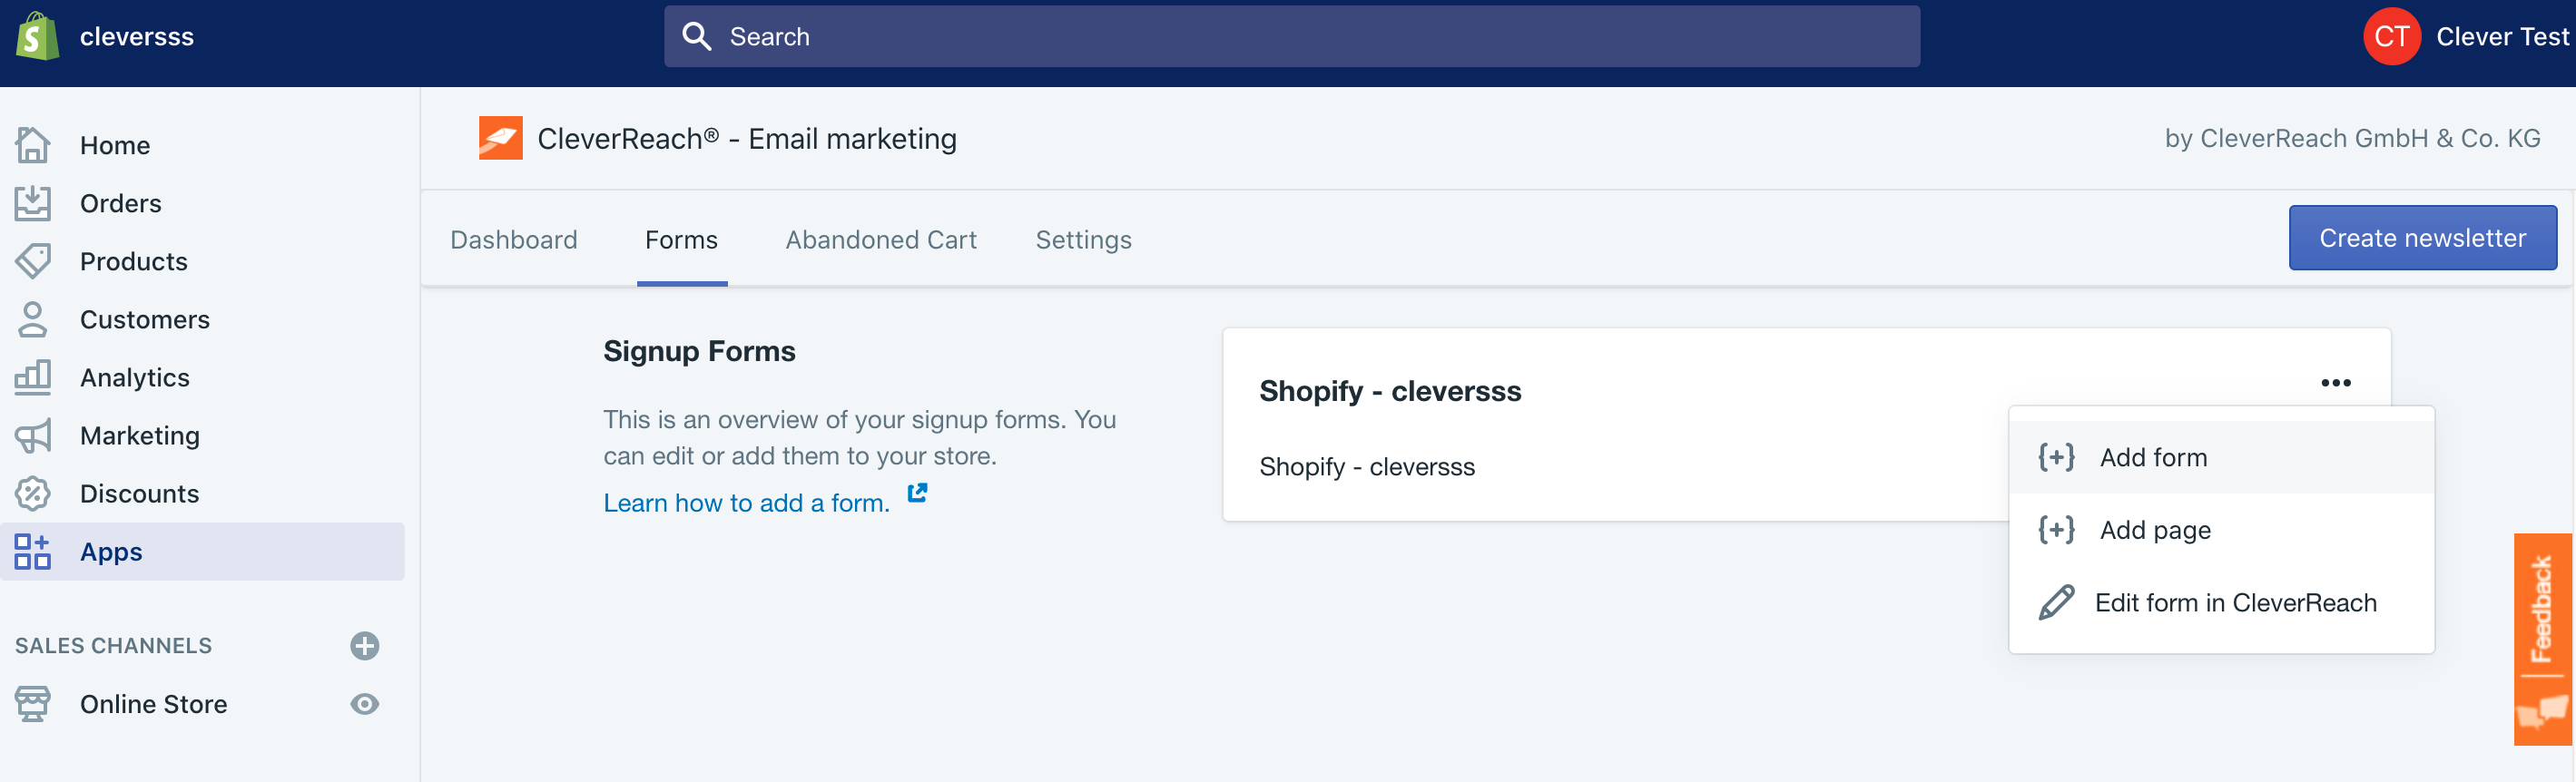
Task: Click the Discounts percent badge icon
Action: [33, 494]
